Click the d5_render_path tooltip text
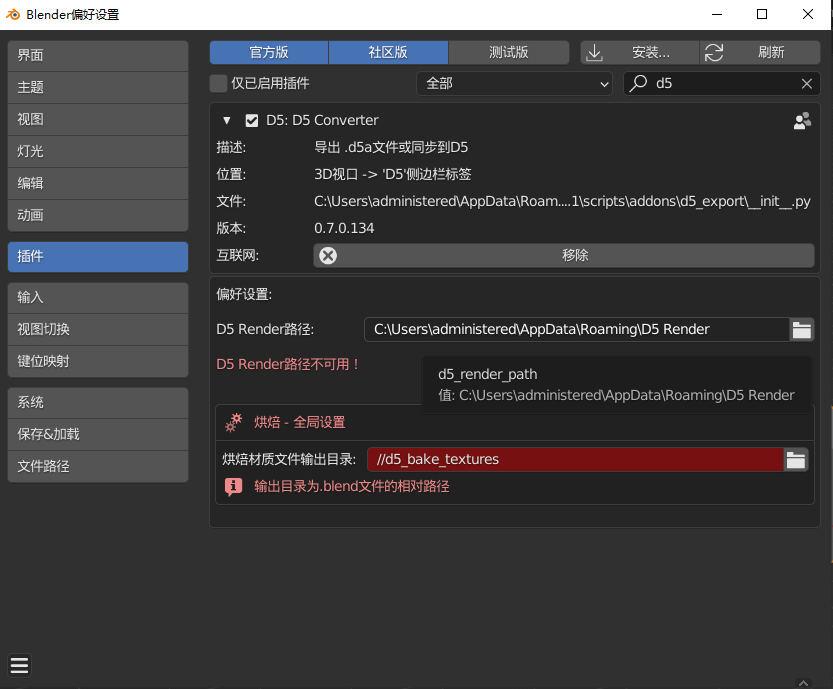Viewport: 833px width, 689px height. tap(487, 375)
